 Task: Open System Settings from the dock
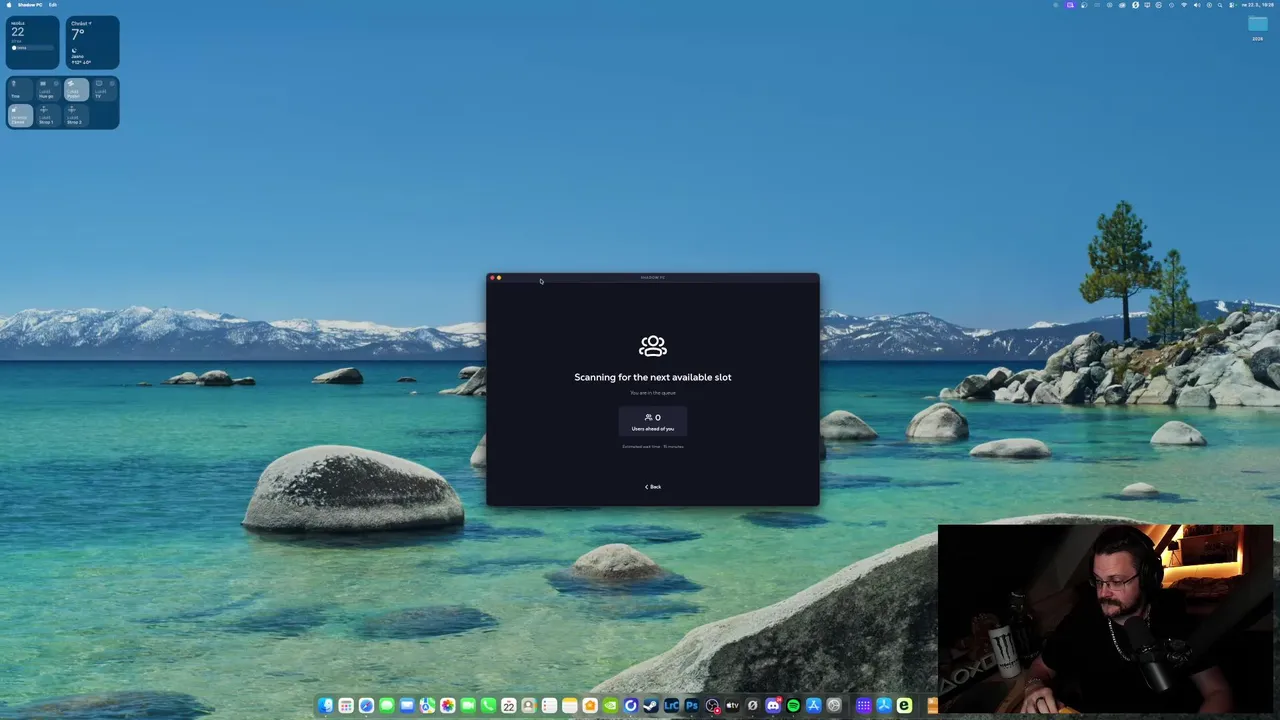pyautogui.click(x=834, y=705)
